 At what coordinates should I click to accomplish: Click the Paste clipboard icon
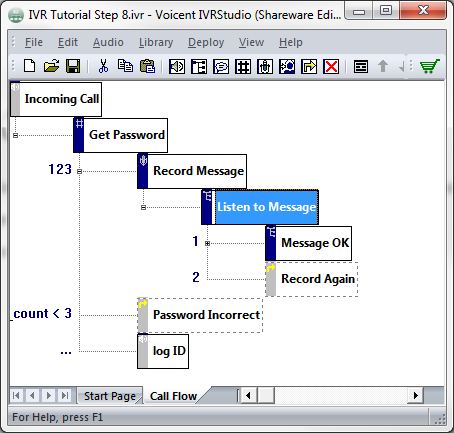click(148, 66)
